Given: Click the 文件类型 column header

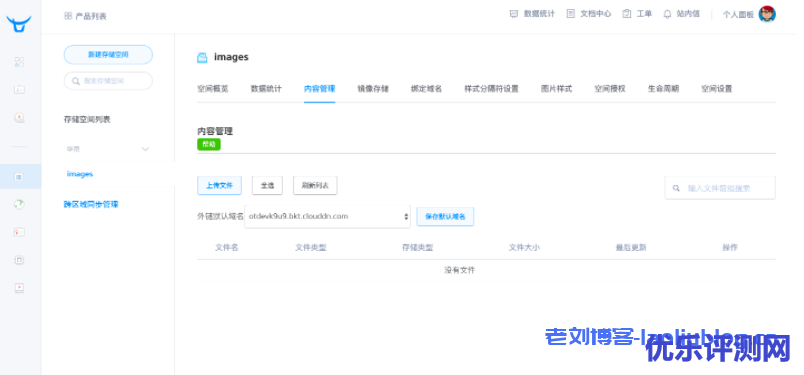Looking at the screenshot, I should (x=311, y=247).
